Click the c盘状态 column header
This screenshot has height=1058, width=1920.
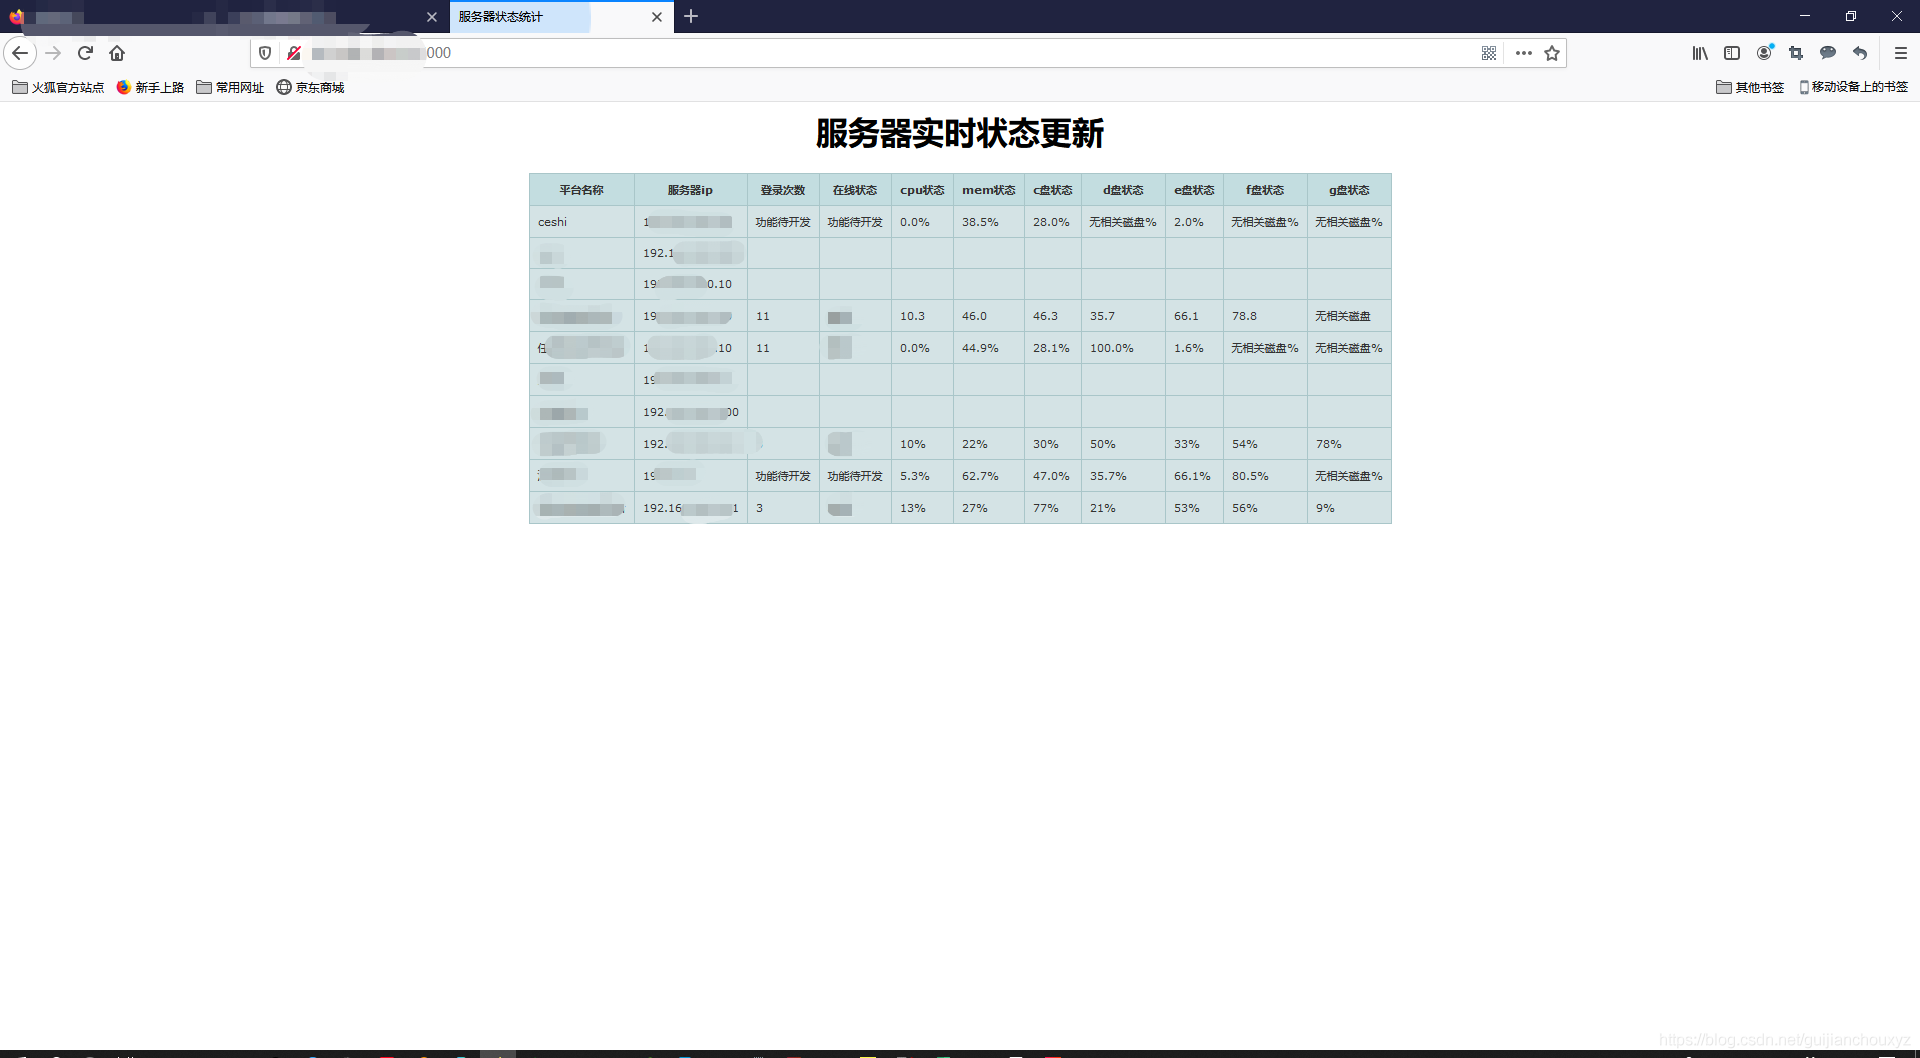(1053, 190)
